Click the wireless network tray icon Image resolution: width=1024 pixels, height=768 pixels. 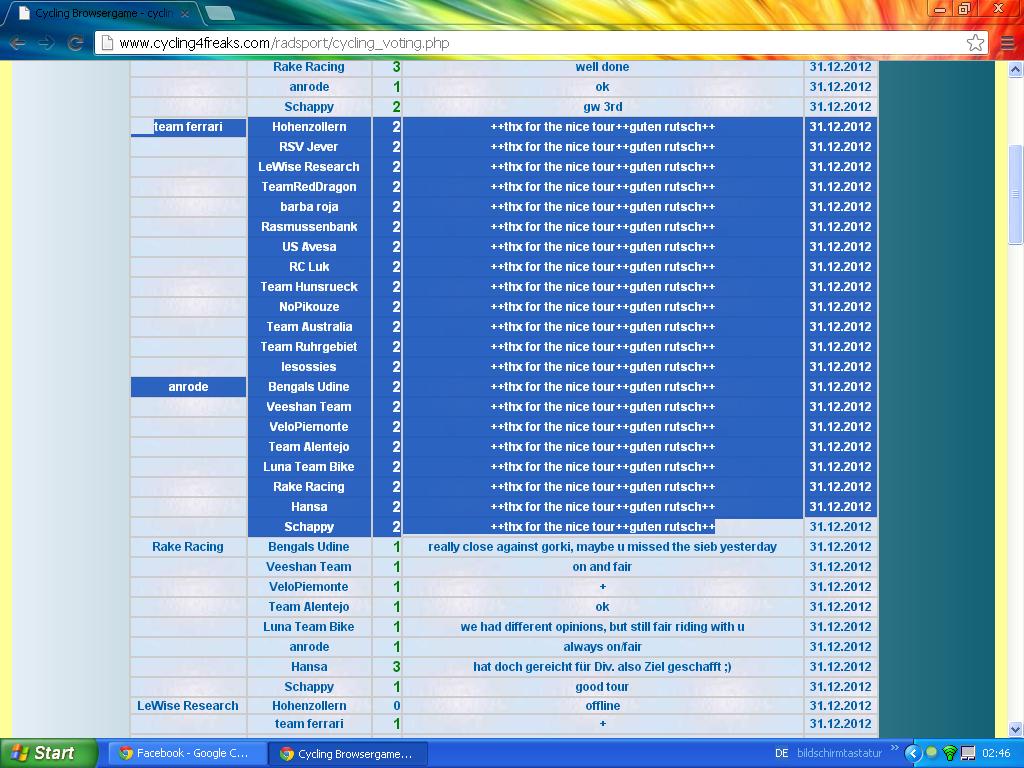point(950,753)
